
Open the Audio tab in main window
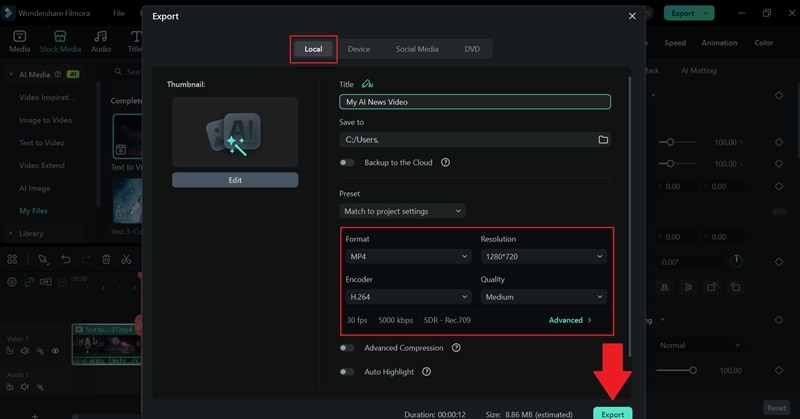[x=101, y=41]
